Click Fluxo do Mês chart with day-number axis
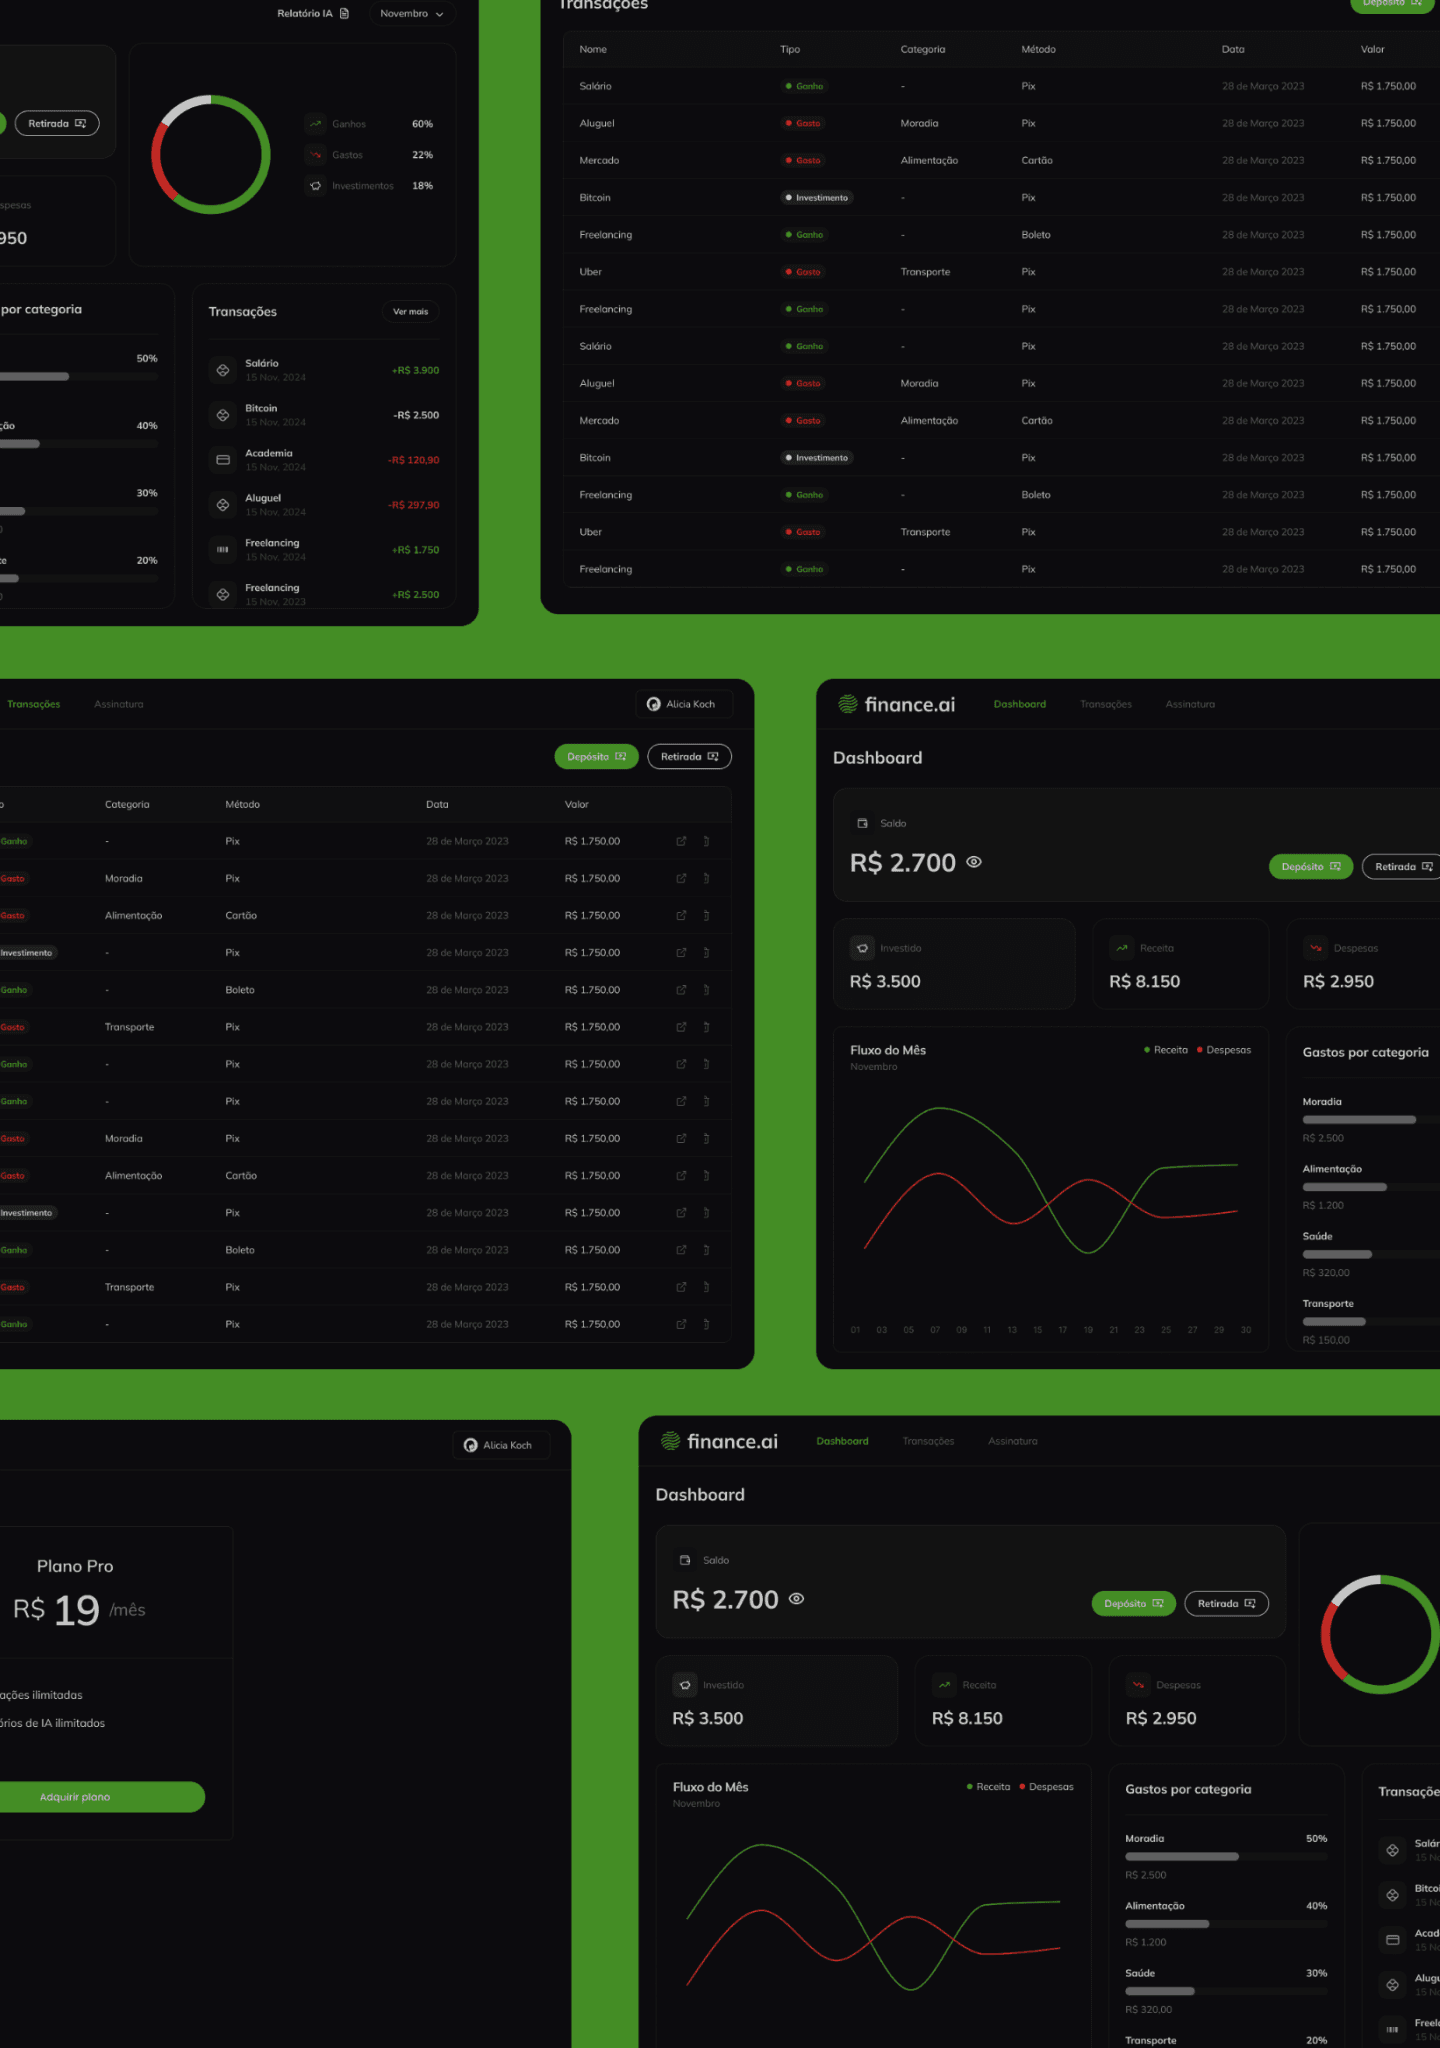 coord(1051,1189)
